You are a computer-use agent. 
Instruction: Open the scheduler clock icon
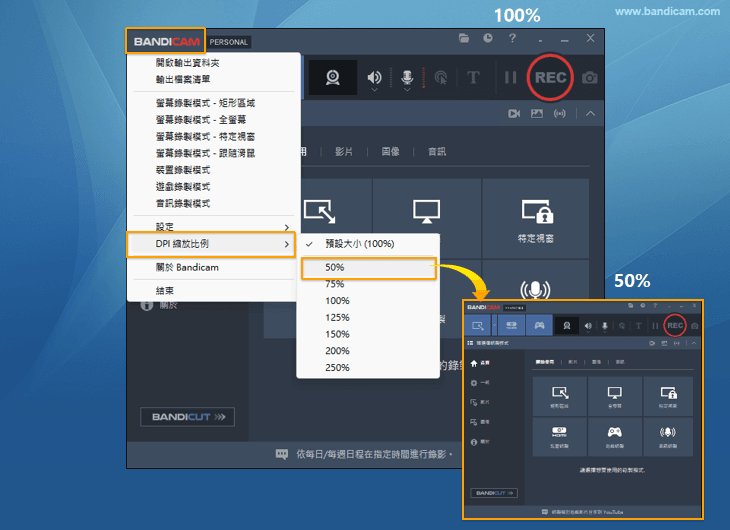click(x=487, y=39)
